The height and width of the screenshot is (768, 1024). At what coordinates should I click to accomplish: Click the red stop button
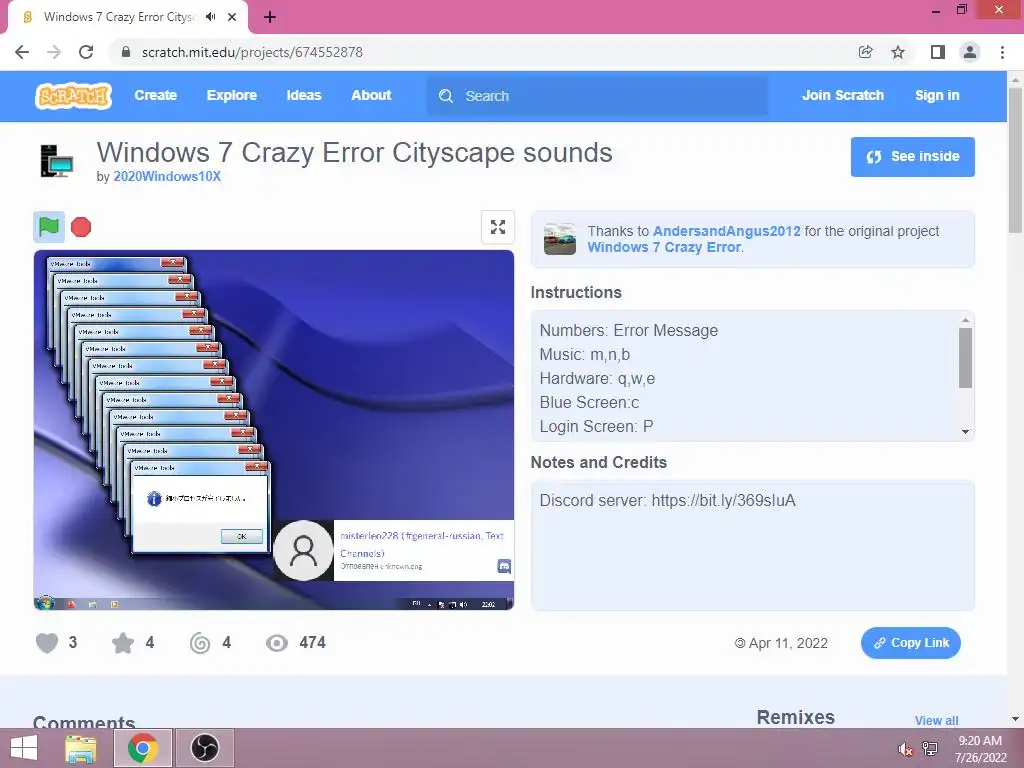(x=81, y=227)
